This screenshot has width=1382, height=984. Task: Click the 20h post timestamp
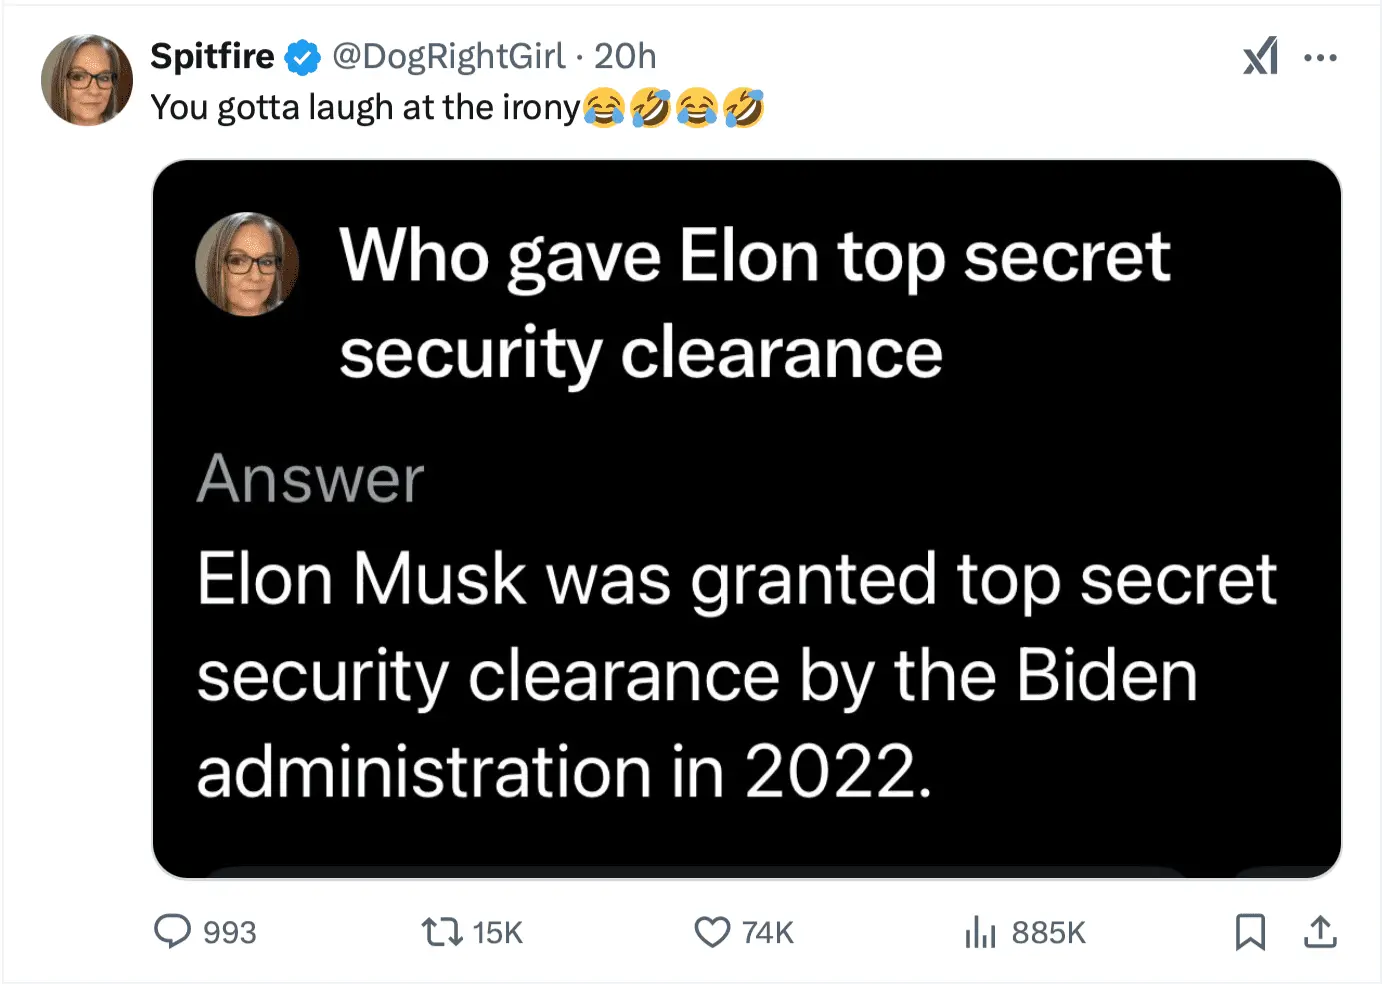(x=625, y=56)
